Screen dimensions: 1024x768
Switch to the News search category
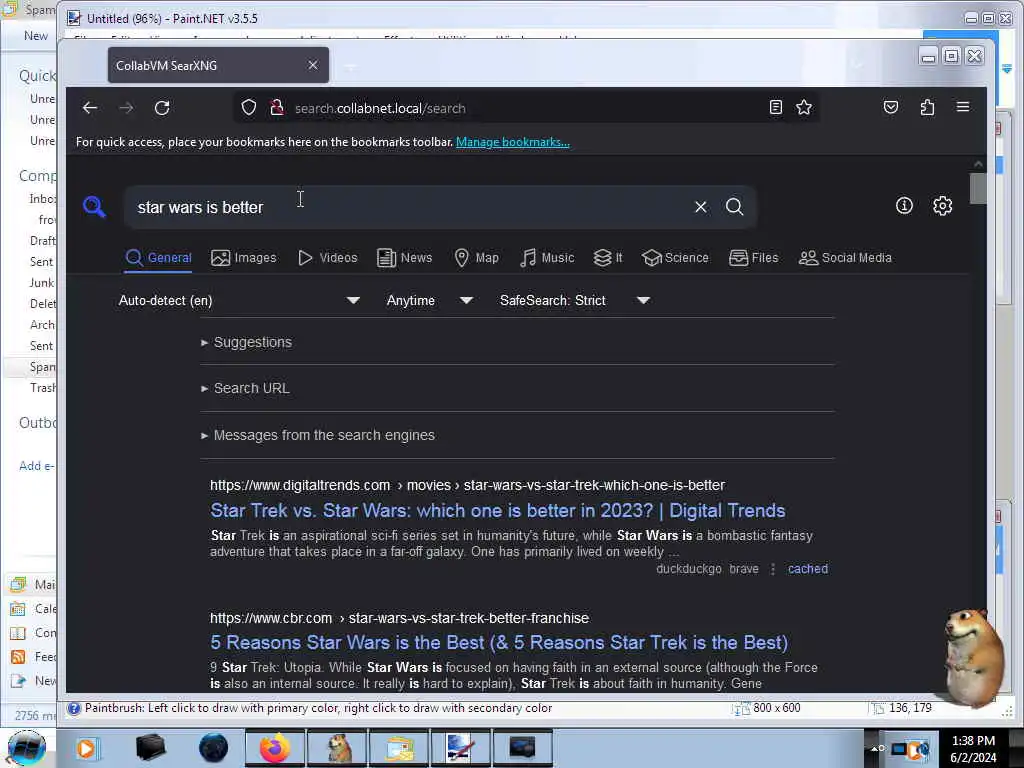coord(404,258)
